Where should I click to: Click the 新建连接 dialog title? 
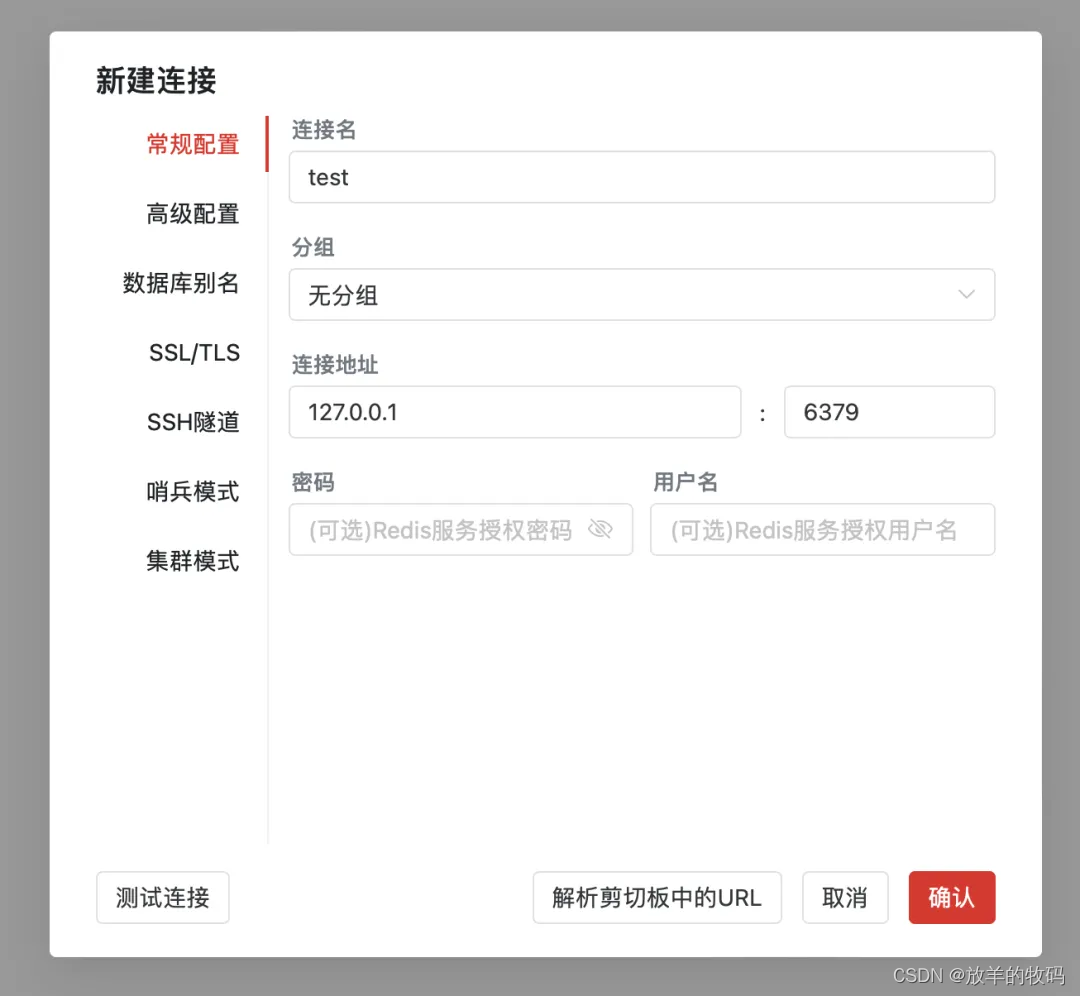156,81
